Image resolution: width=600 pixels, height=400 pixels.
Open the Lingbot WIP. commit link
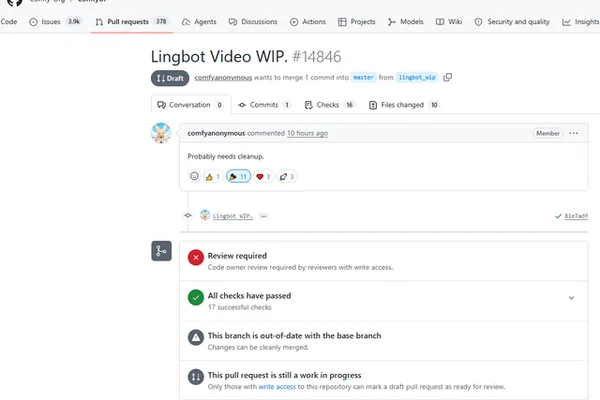233,216
